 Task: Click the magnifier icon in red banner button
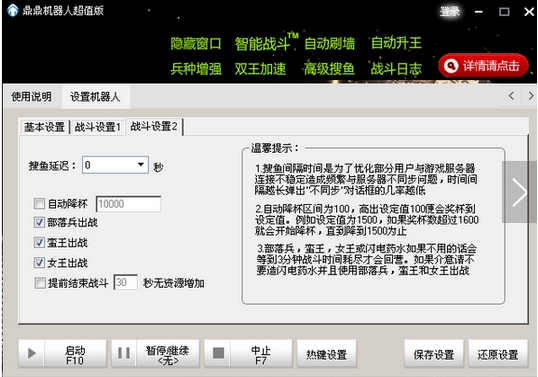click(x=451, y=66)
